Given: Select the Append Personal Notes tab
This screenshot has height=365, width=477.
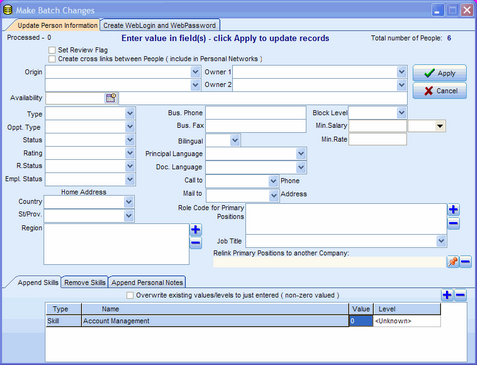Looking at the screenshot, I should pos(147,283).
